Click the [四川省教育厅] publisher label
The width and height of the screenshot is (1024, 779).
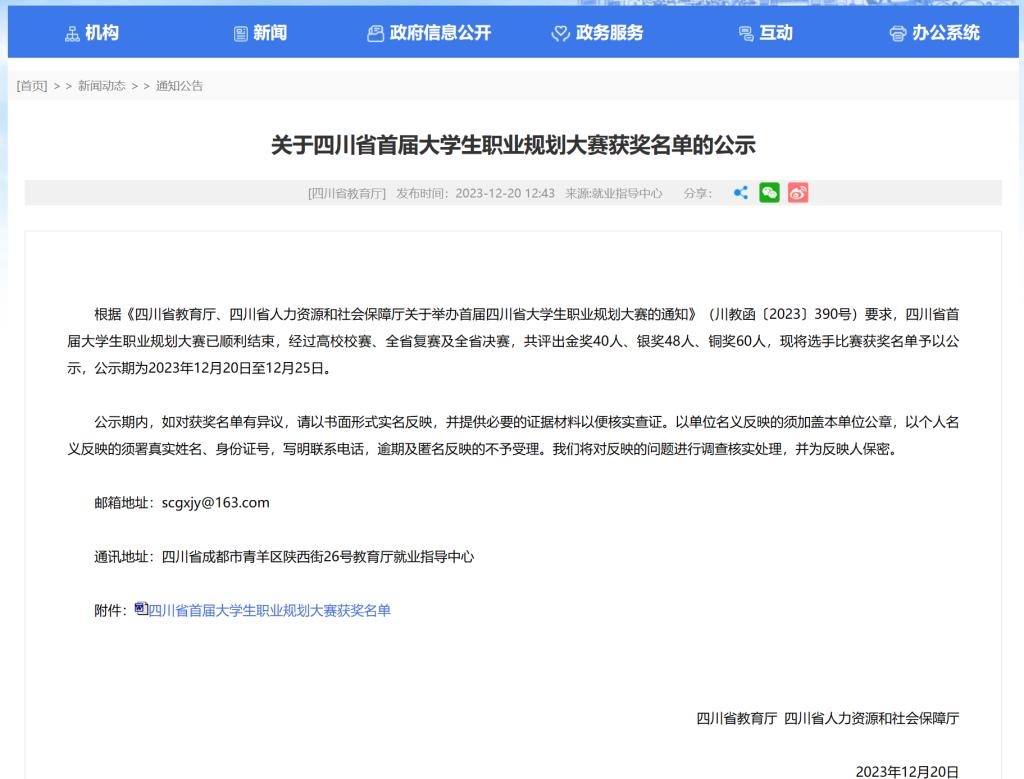pos(347,193)
